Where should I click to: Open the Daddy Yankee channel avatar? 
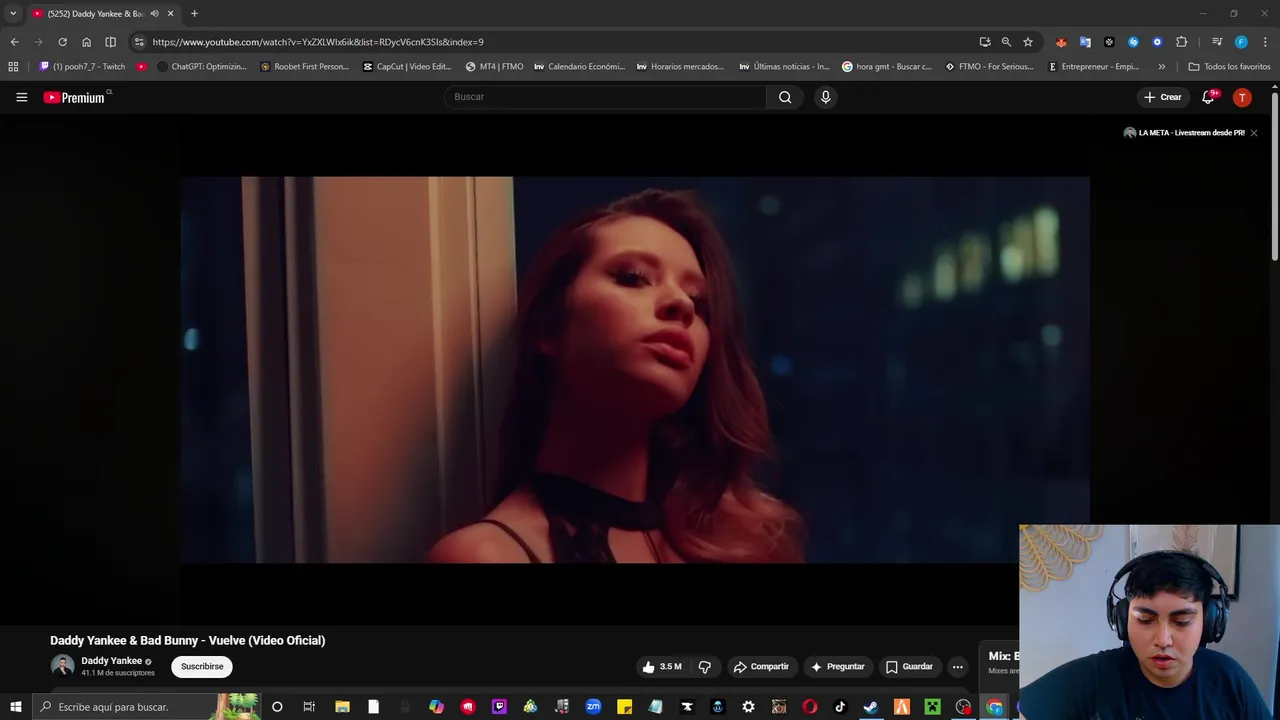[x=62, y=667]
